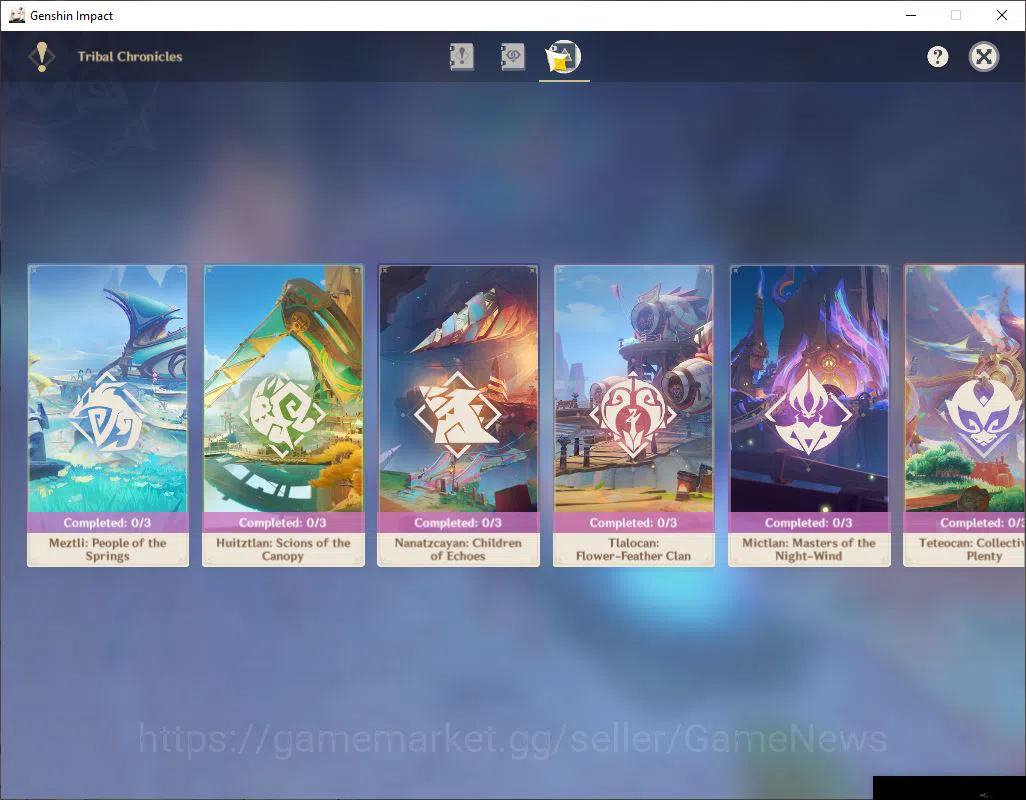Screen dimensions: 1026x800
Task: Open the Huitztlan: Scions of the Canopy card
Action: [x=283, y=415]
